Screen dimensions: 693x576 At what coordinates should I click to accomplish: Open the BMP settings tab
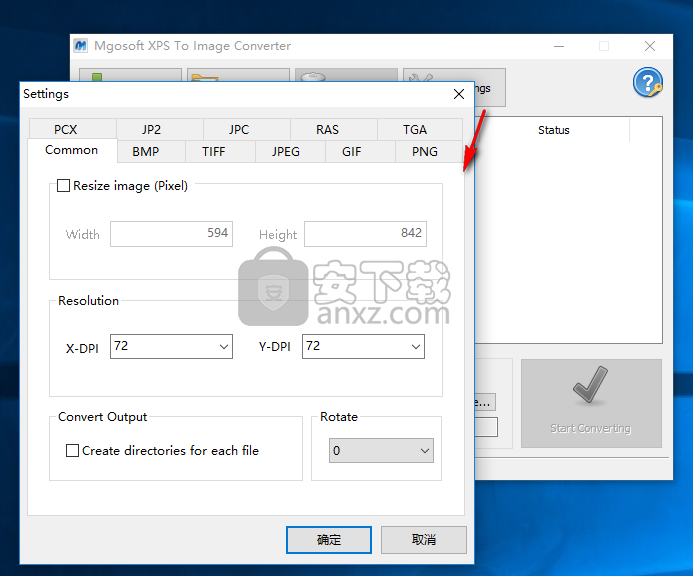pyautogui.click(x=152, y=152)
